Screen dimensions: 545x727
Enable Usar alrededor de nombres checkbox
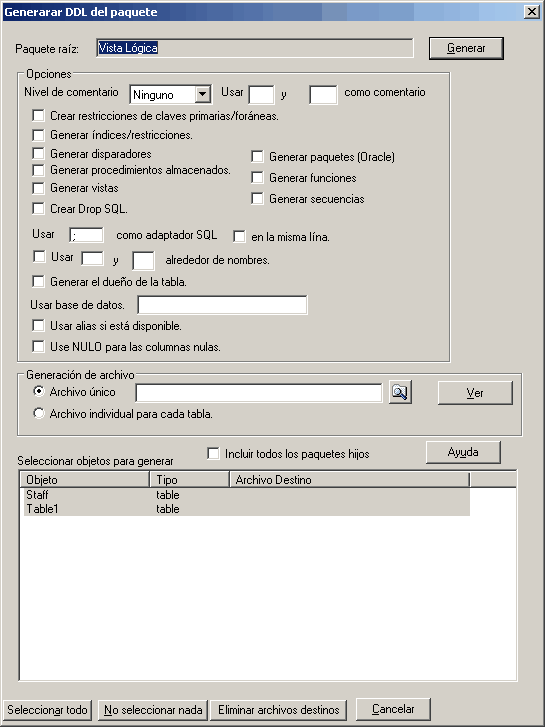pos(39,256)
